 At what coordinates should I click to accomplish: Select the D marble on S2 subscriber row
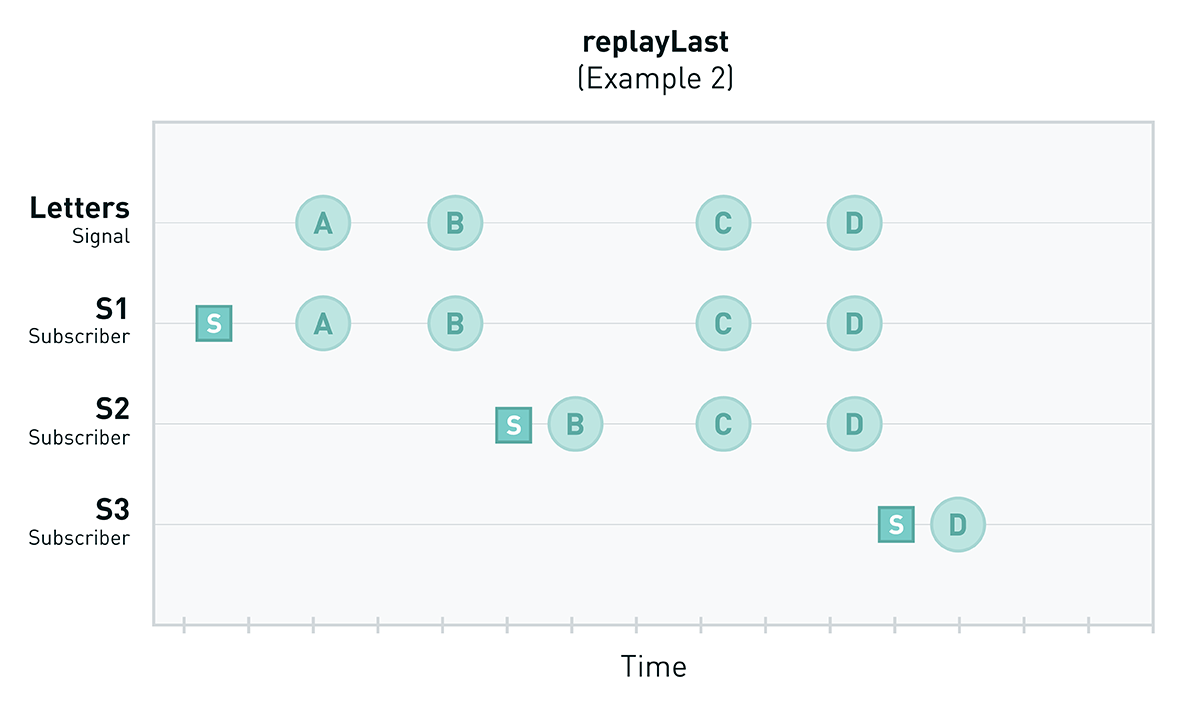(x=854, y=424)
